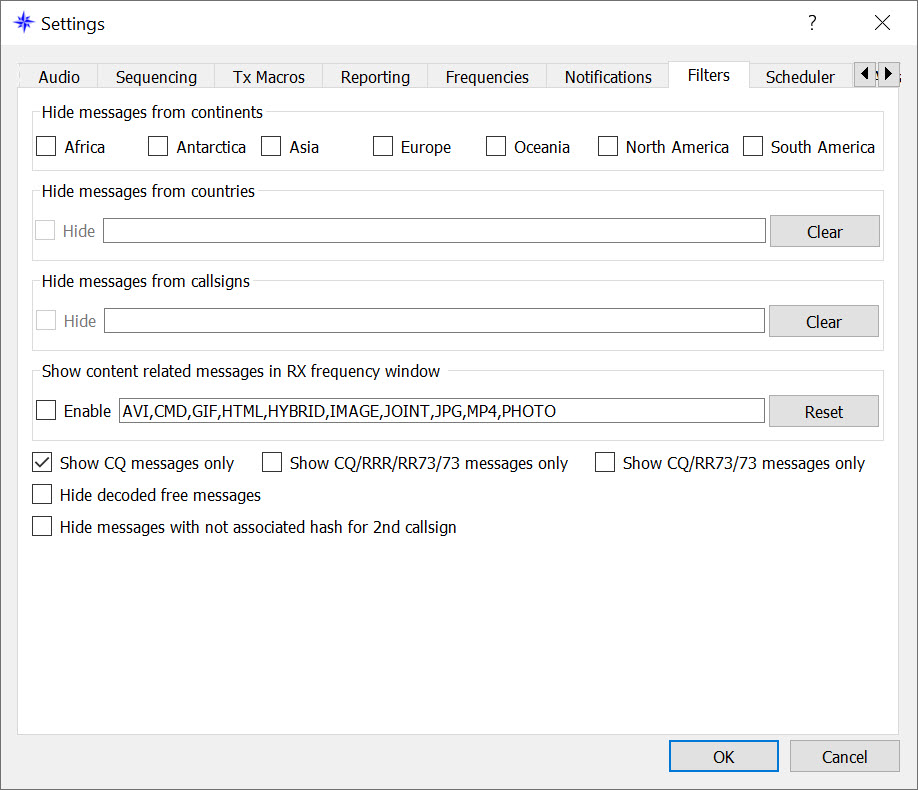918x790 pixels.
Task: Switch to the Audio tab
Action: [x=59, y=77]
